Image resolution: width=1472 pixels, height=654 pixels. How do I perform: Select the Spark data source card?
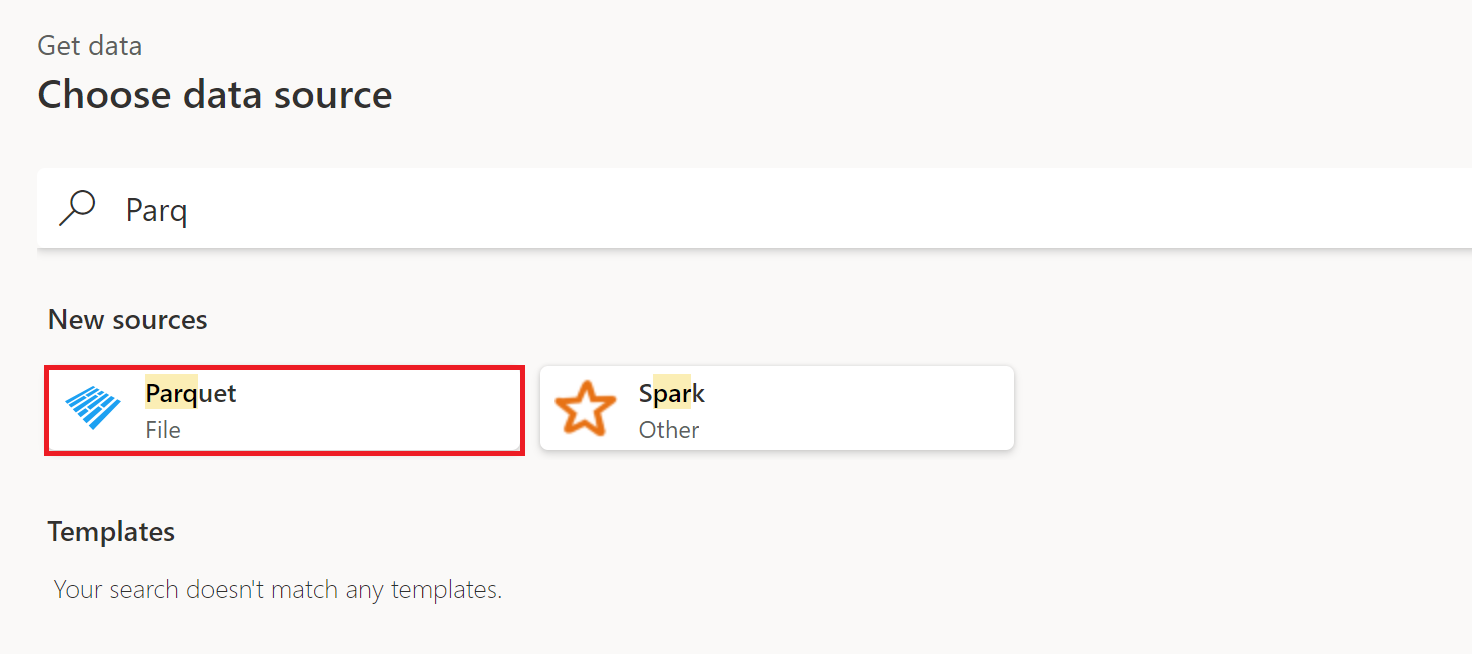(776, 408)
